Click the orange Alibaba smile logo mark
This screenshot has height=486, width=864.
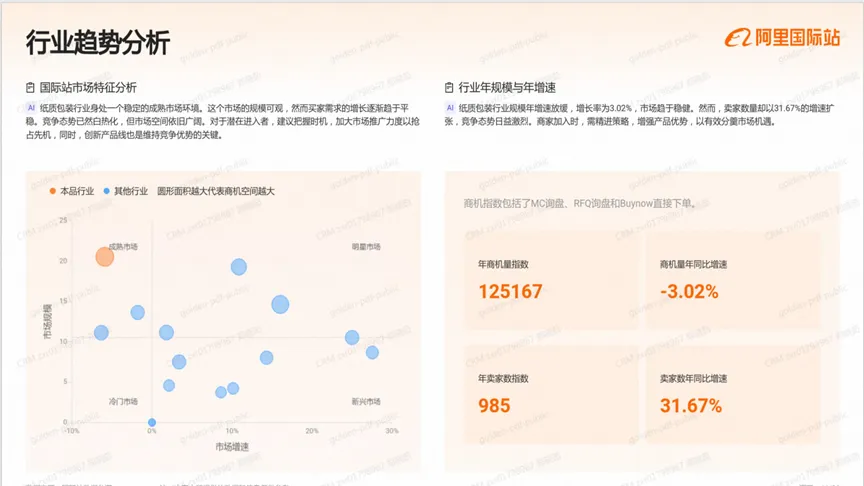click(x=738, y=38)
